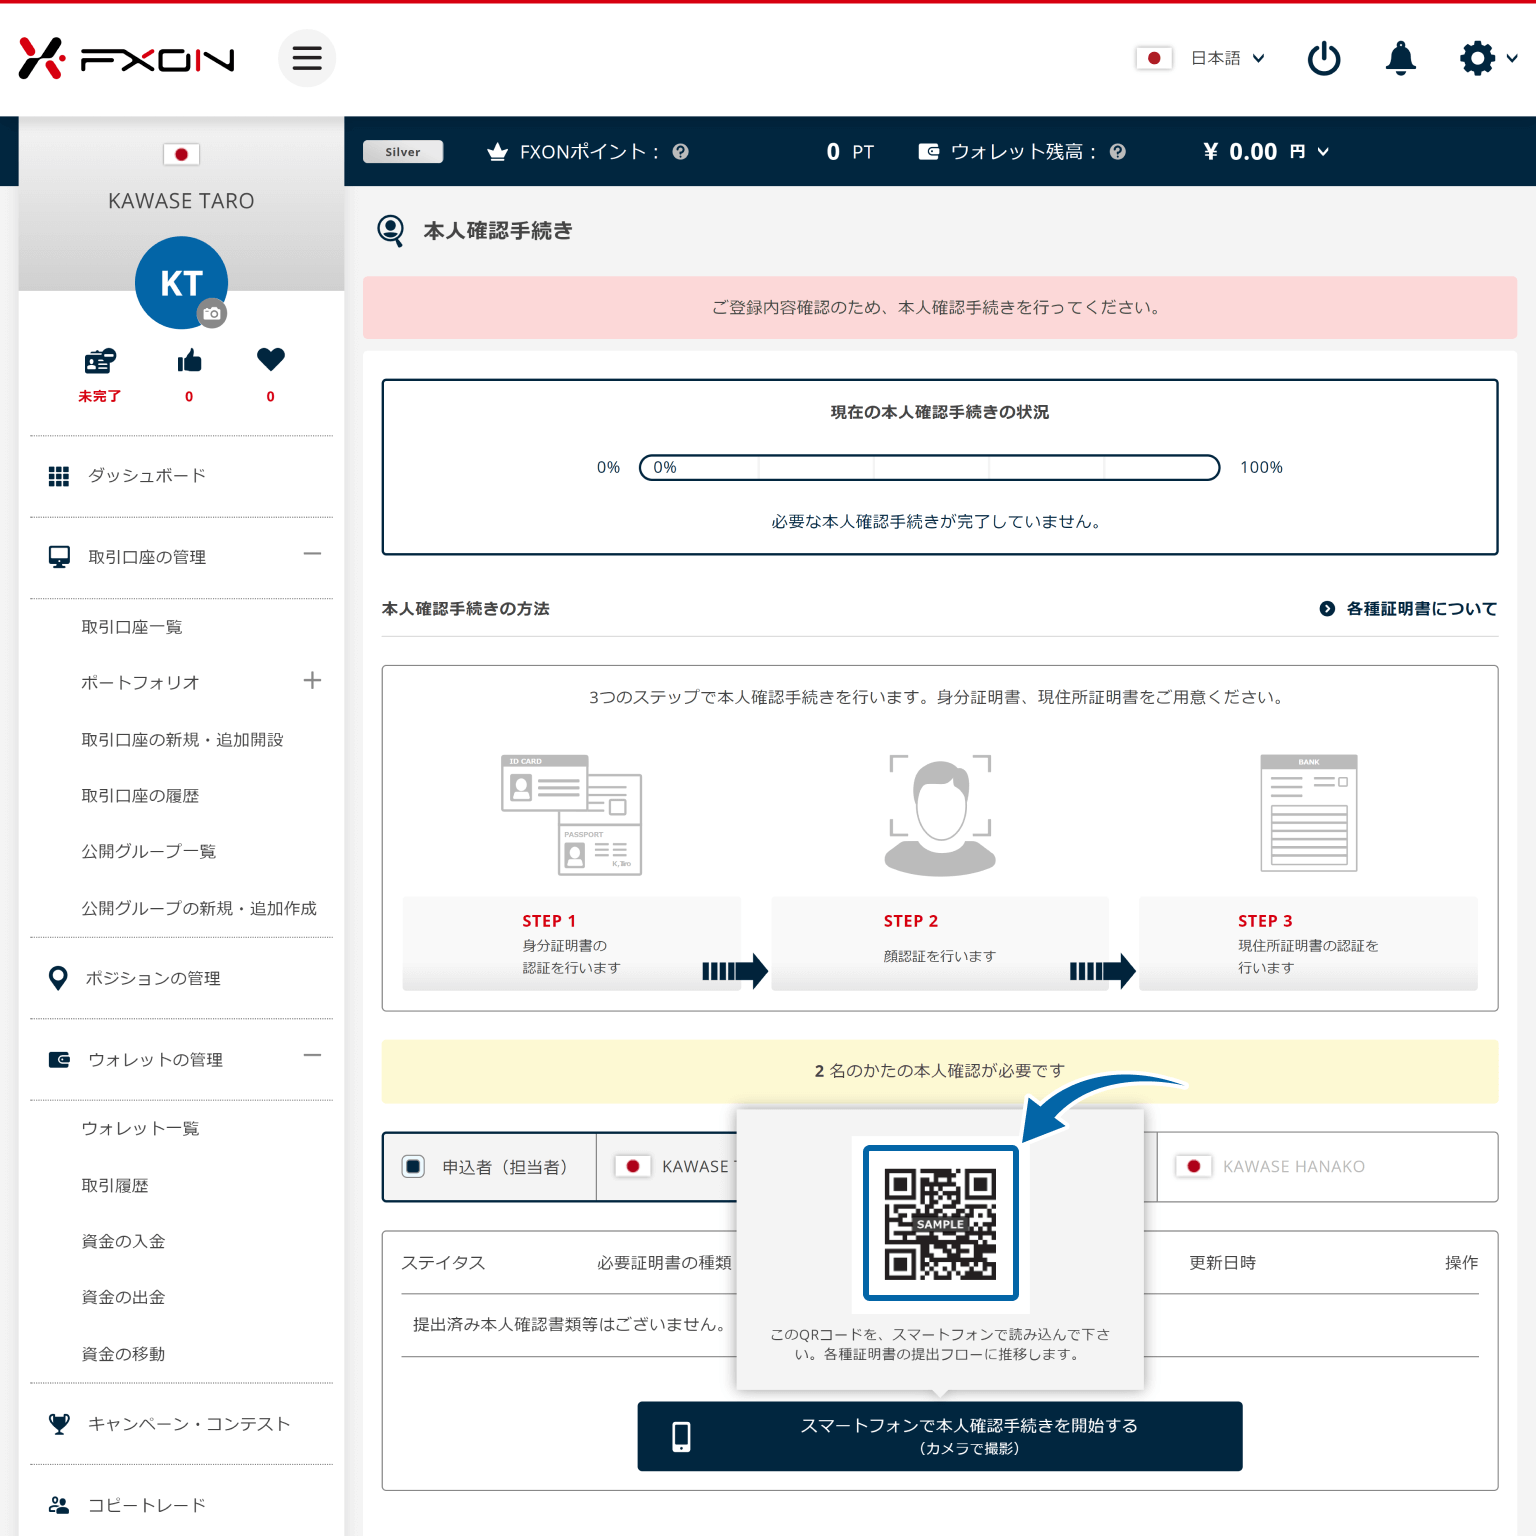Select the KAWASE HANAKO tab
Image resolution: width=1536 pixels, height=1536 pixels.
point(1326,1166)
